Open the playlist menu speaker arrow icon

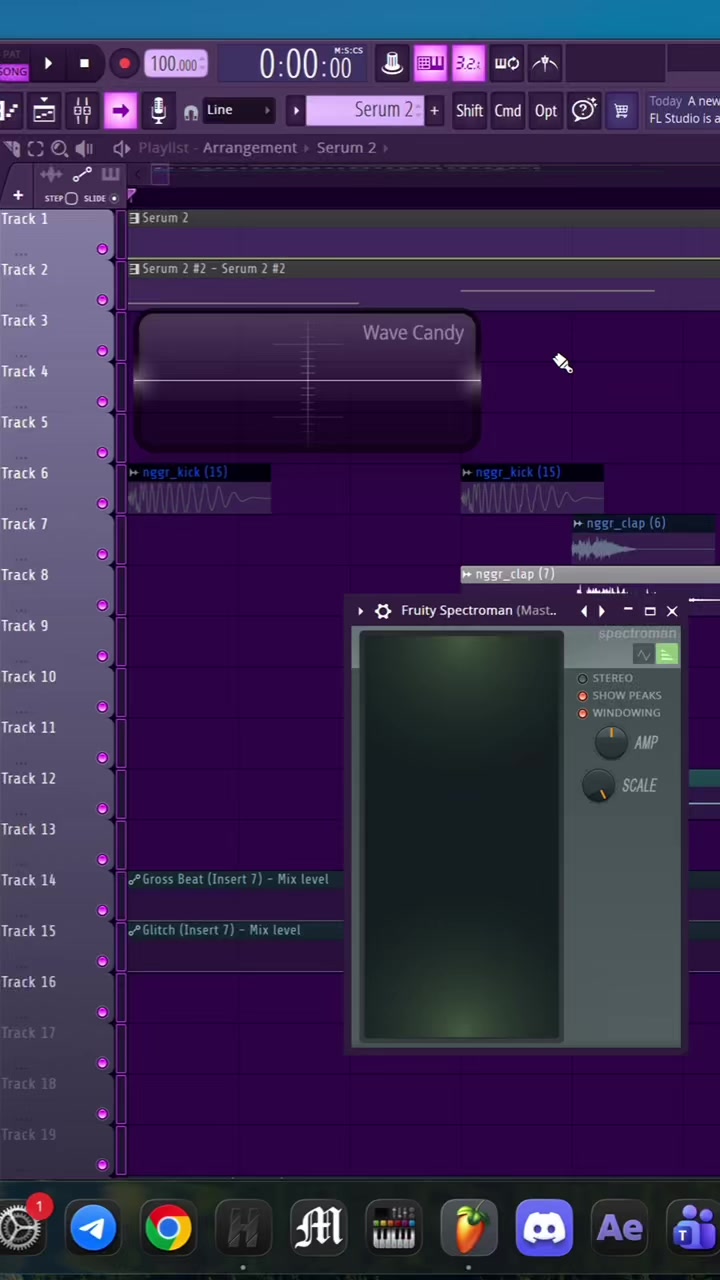pyautogui.click(x=121, y=148)
